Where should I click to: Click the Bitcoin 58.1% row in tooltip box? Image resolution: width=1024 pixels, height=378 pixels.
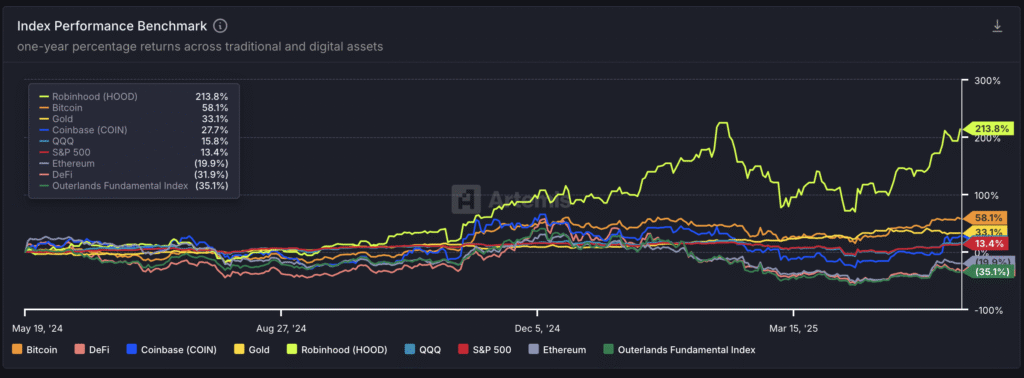134,107
